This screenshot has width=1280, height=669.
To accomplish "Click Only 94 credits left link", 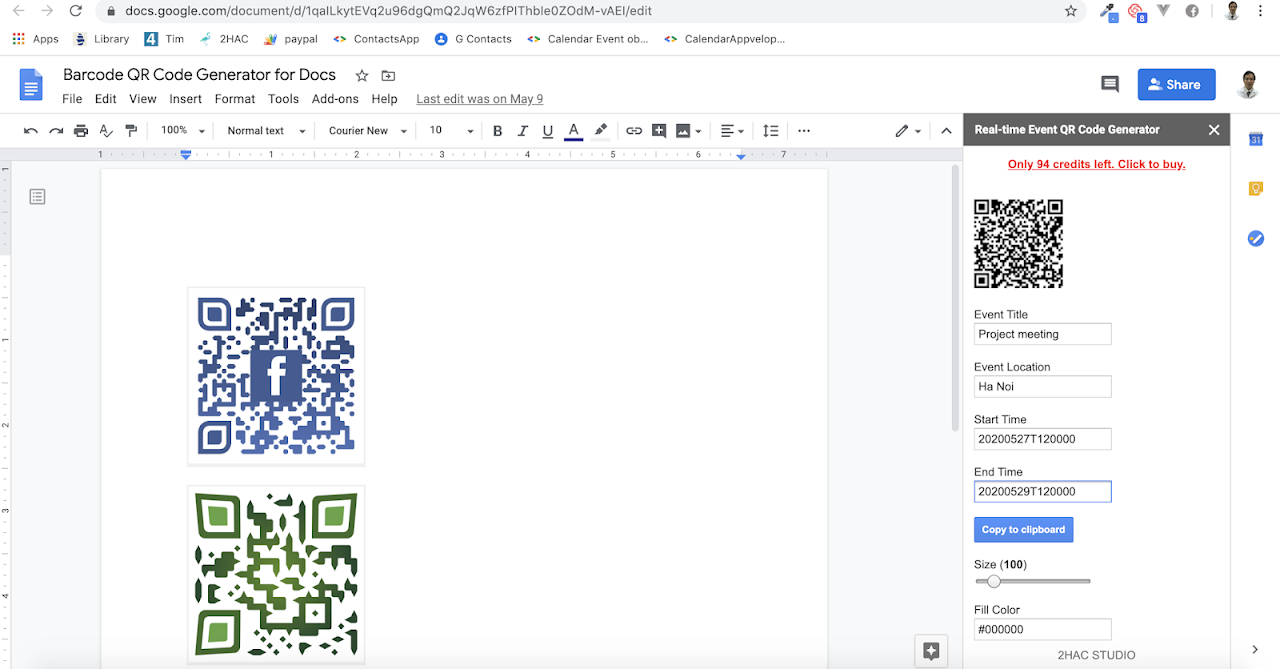I will point(1096,164).
